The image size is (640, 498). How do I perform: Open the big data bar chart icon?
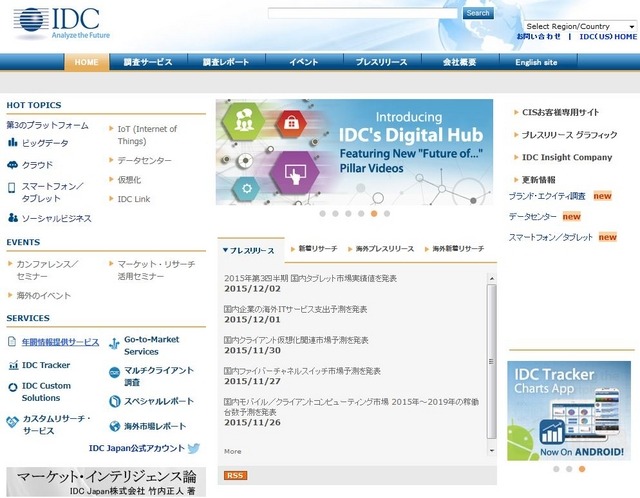point(13,142)
